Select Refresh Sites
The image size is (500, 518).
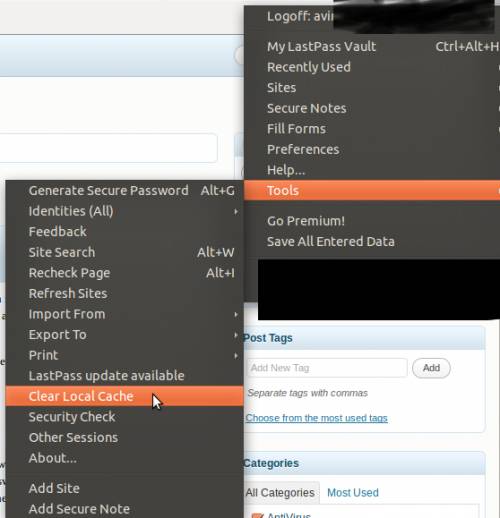coord(124,294)
